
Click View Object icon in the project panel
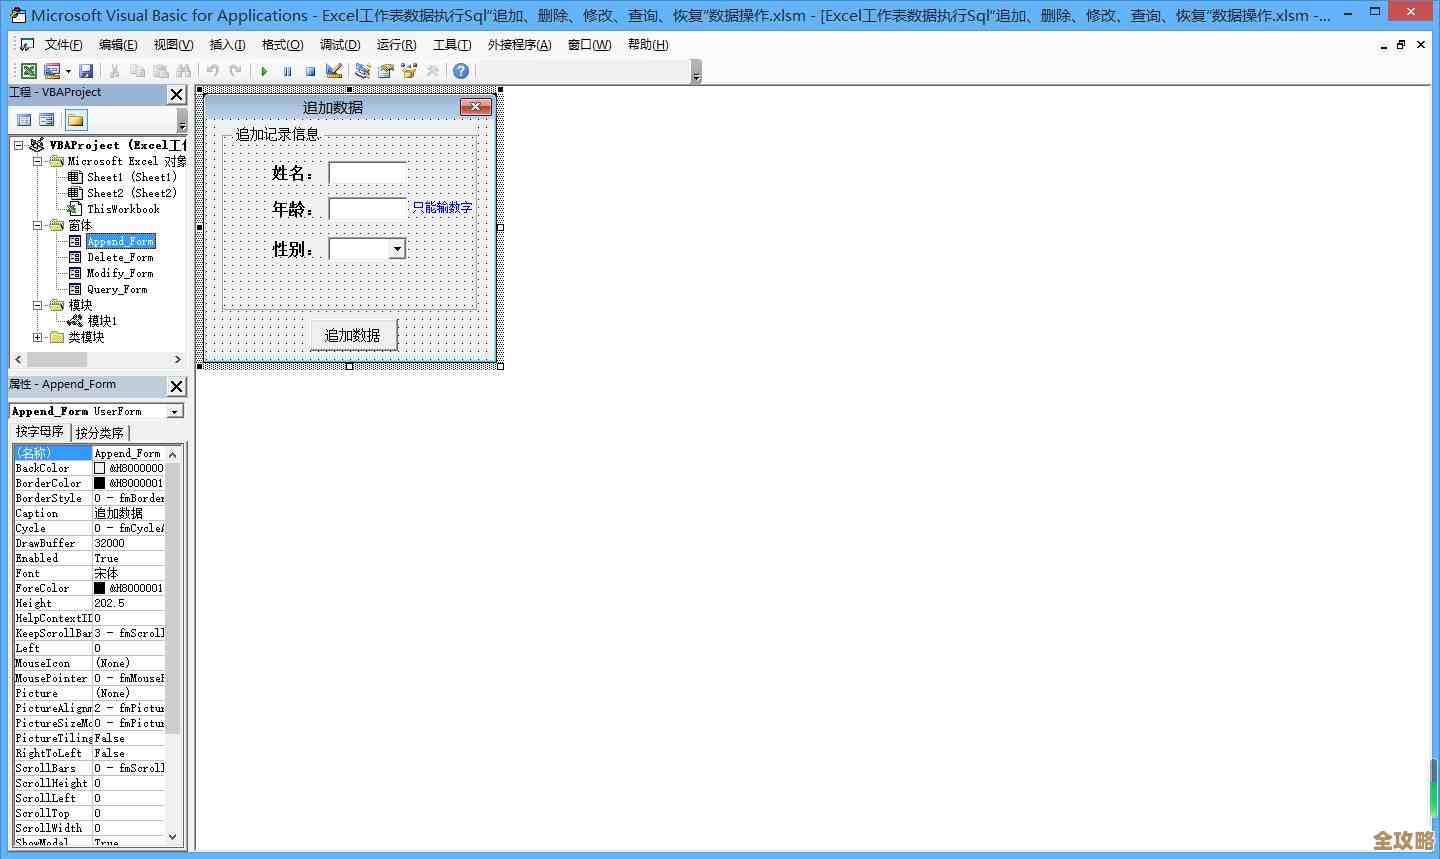[x=47, y=120]
